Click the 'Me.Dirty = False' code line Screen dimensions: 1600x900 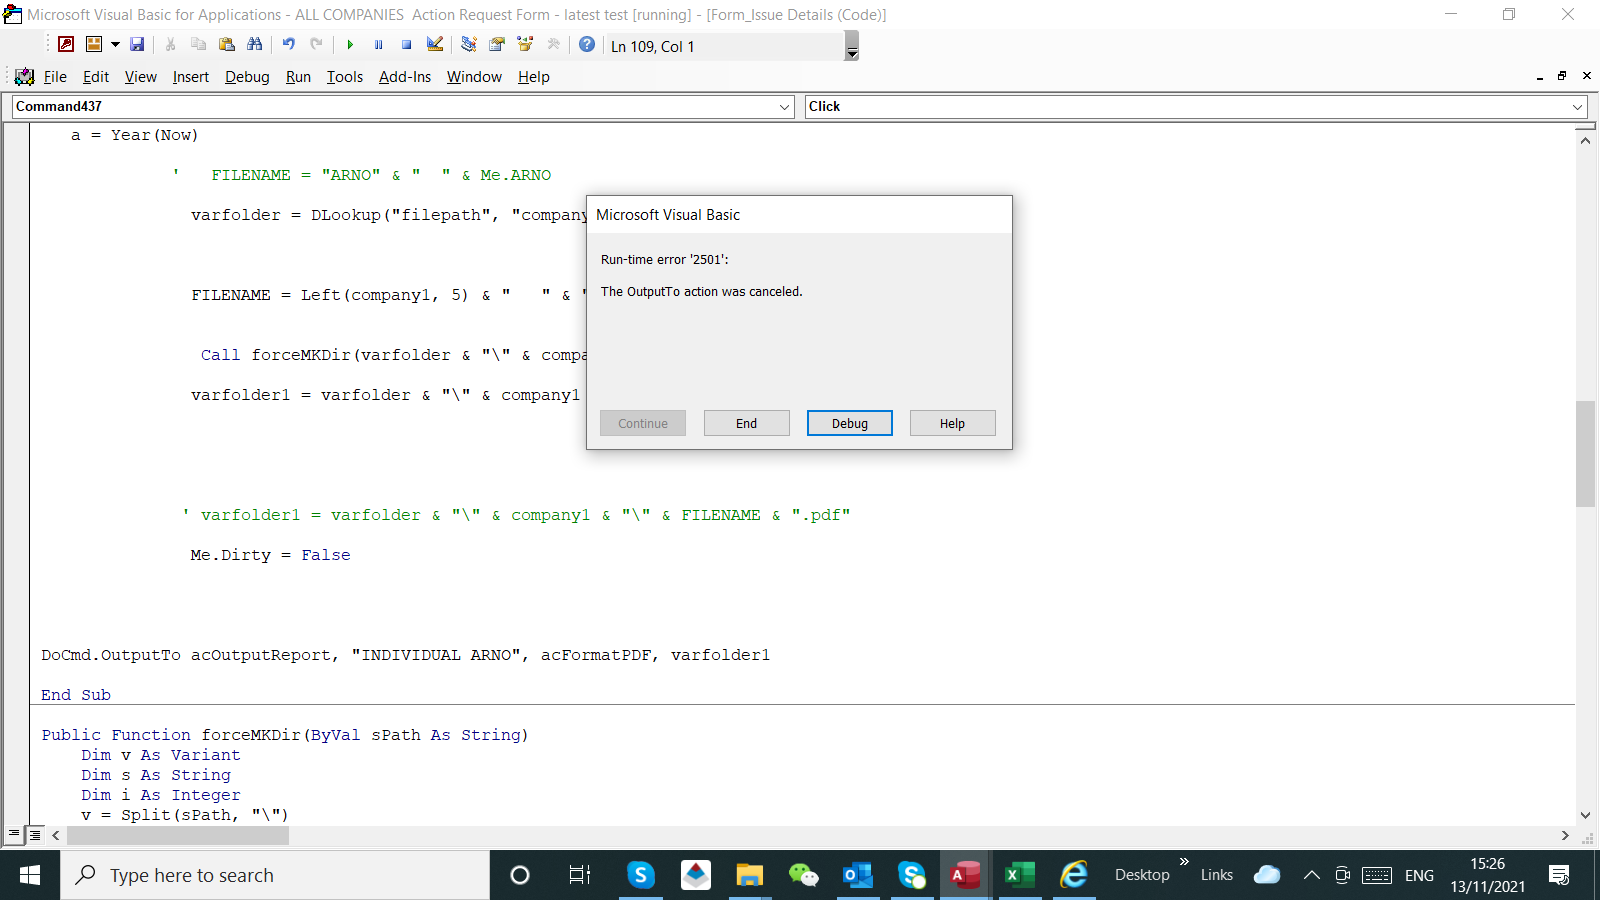[x=270, y=555]
